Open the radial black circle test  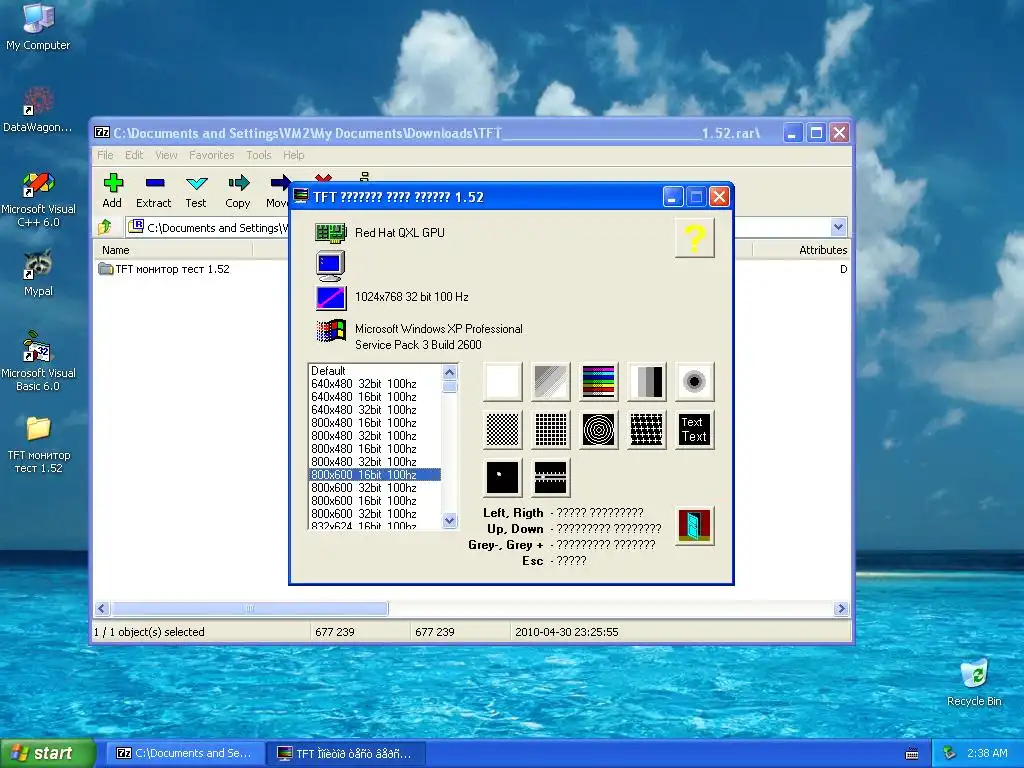tap(694, 381)
